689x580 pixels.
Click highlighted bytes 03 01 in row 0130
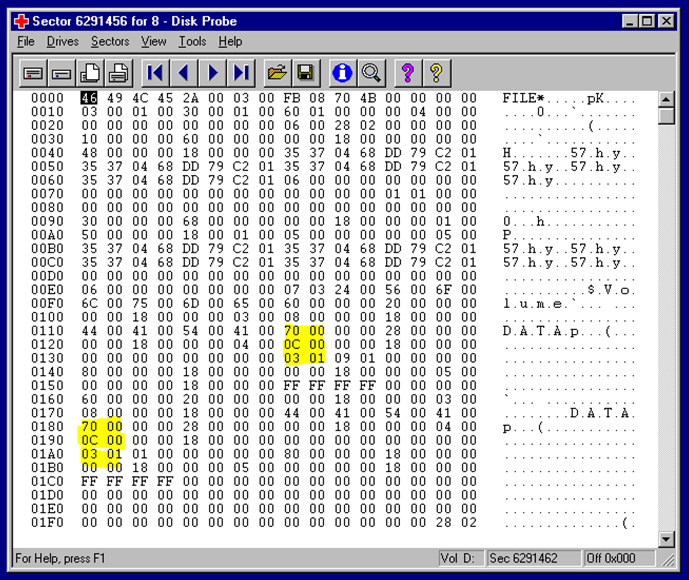[304, 358]
